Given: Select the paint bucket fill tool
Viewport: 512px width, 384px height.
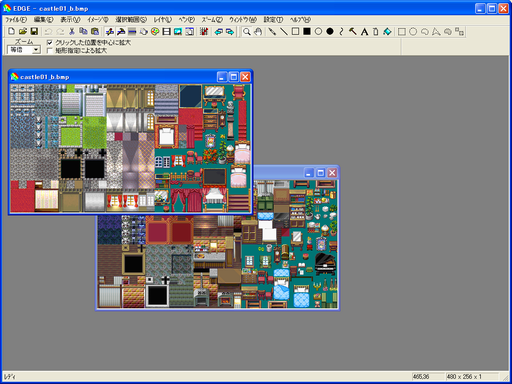Looking at the screenshot, I should 387,32.
